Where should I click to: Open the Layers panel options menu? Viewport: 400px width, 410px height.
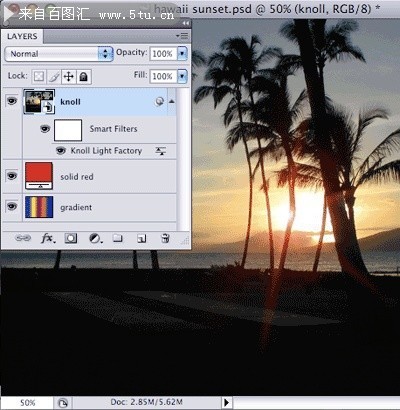(182, 35)
